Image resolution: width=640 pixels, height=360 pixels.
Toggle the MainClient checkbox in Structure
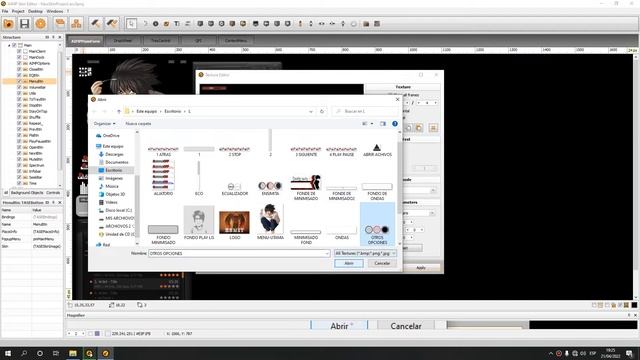(x=19, y=51)
